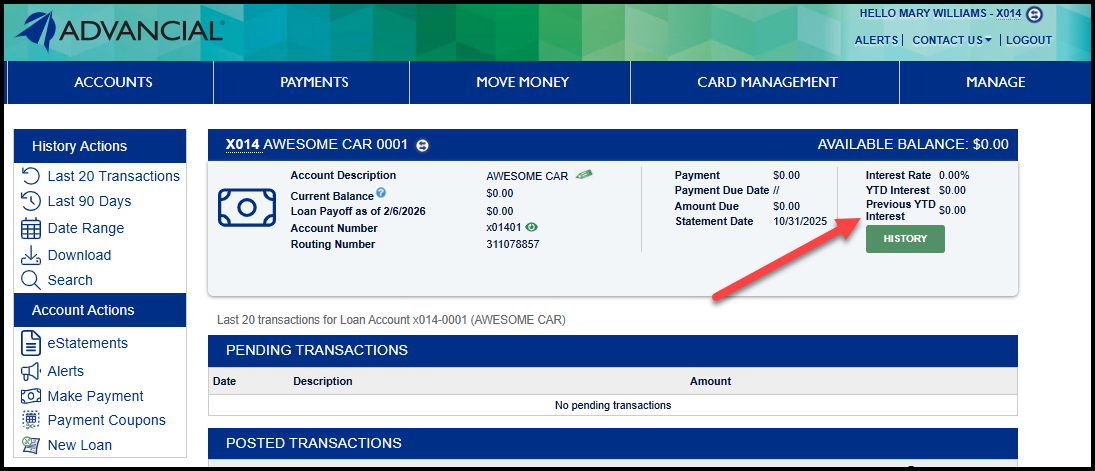Open the CARD MANAGEMENT menu
This screenshot has height=471, width=1095.
[x=767, y=82]
